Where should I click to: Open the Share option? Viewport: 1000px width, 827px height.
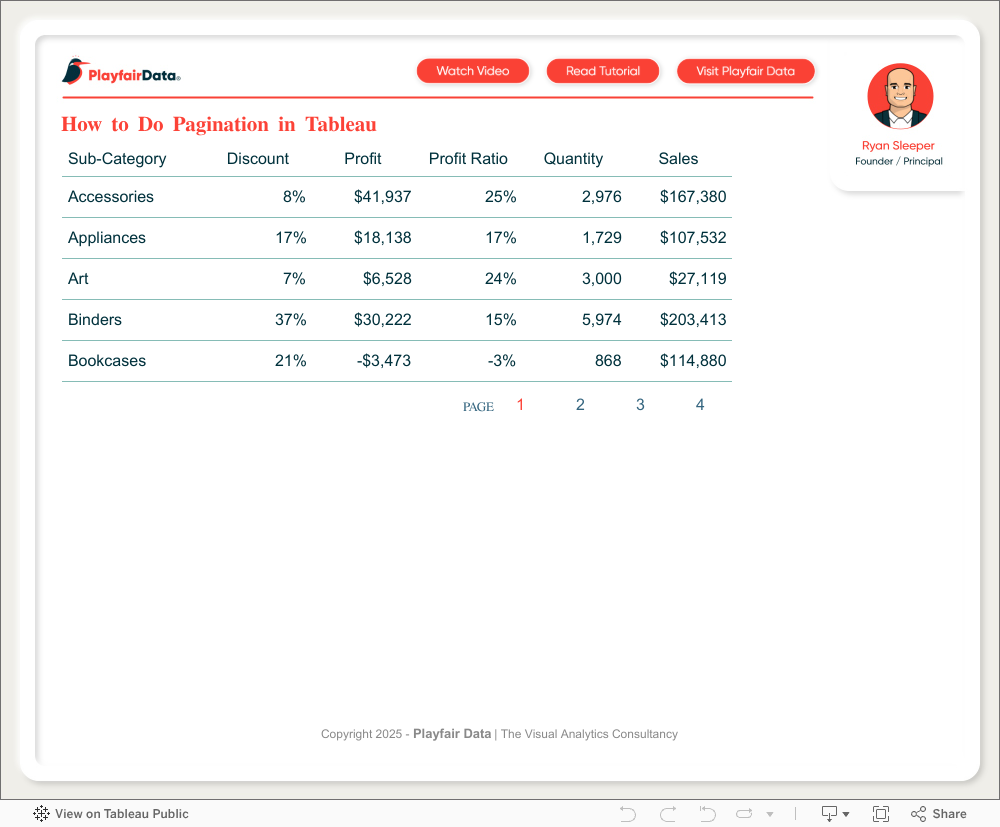[939, 814]
